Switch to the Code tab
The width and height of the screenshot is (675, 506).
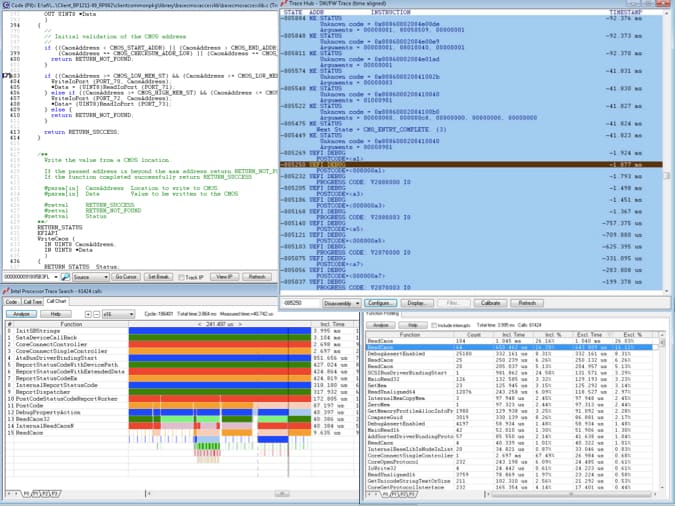(11, 301)
